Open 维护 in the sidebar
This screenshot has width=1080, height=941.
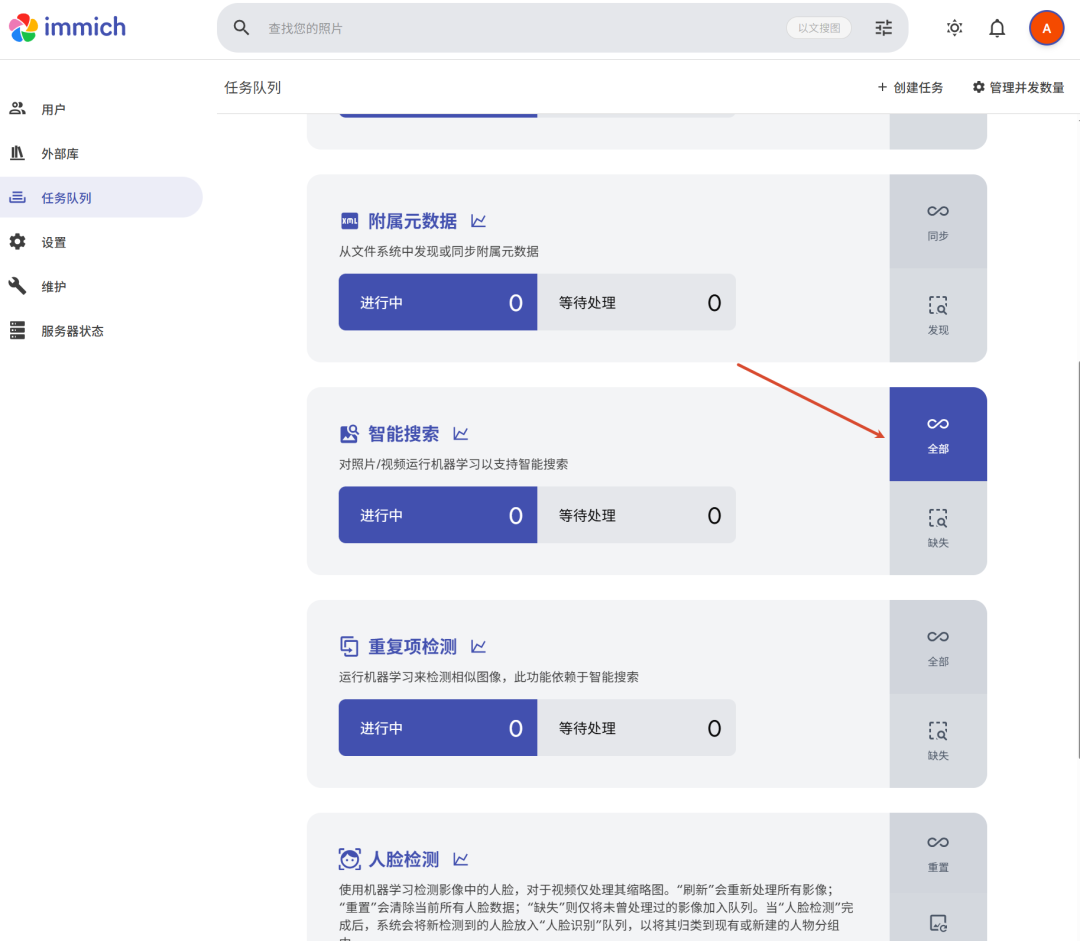pyautogui.click(x=102, y=286)
